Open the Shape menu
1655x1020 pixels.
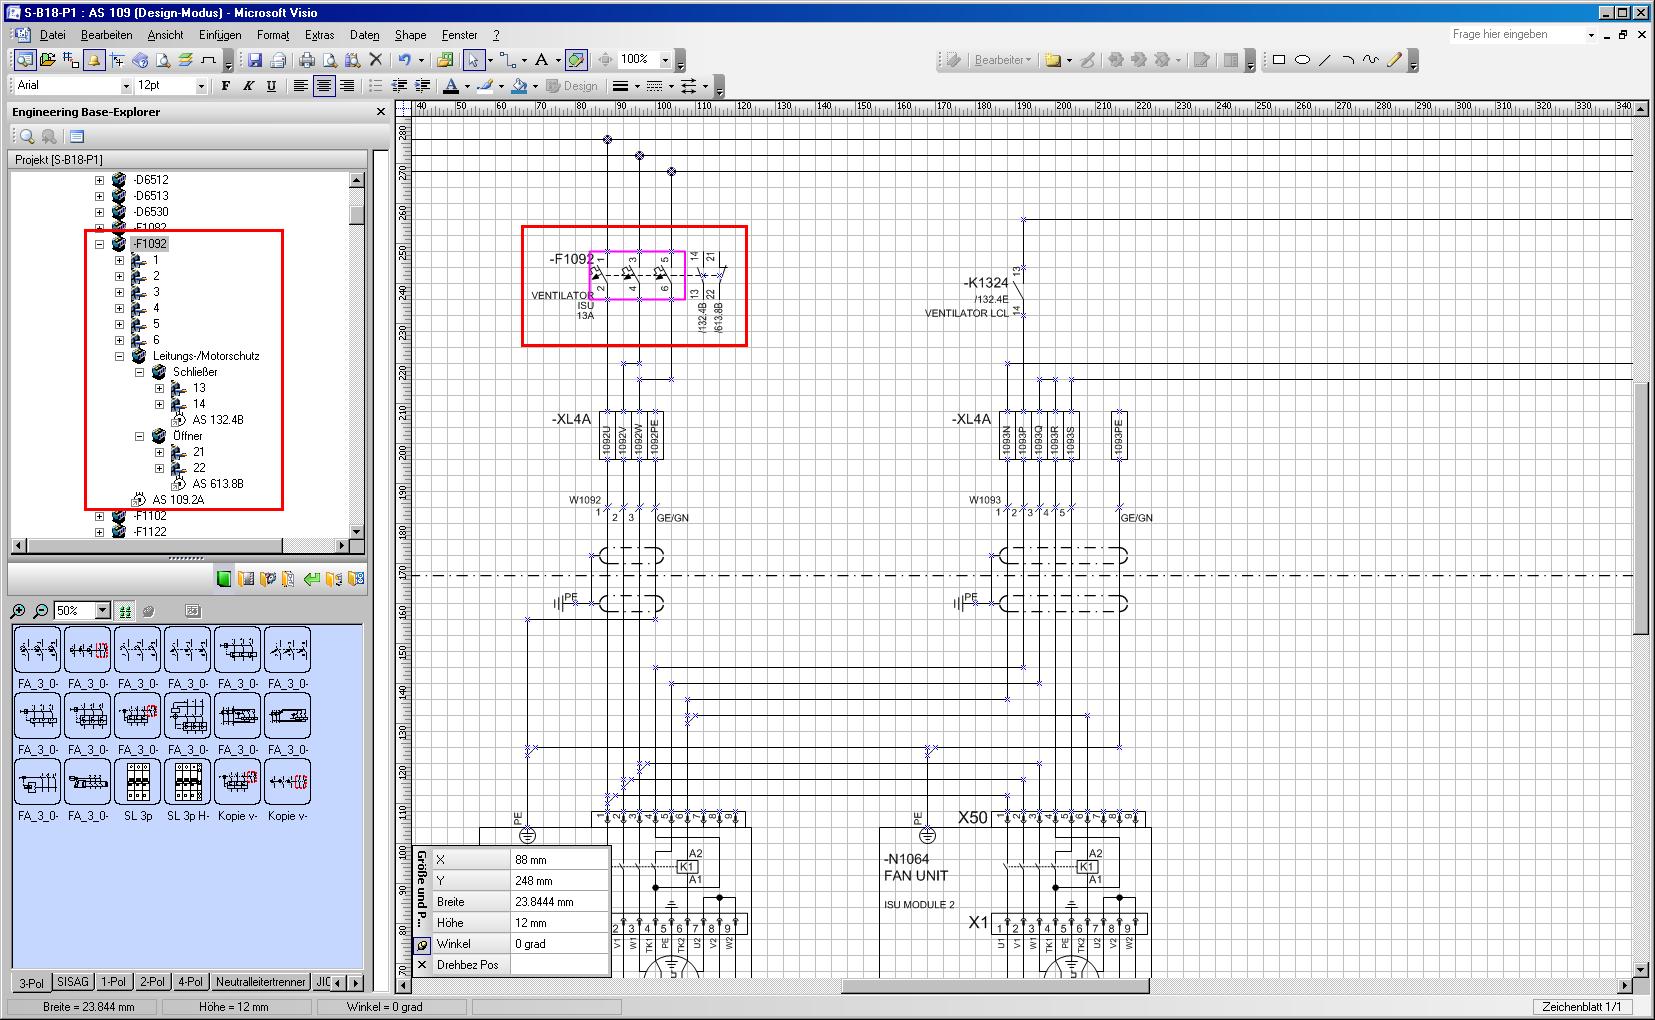pyautogui.click(x=410, y=35)
